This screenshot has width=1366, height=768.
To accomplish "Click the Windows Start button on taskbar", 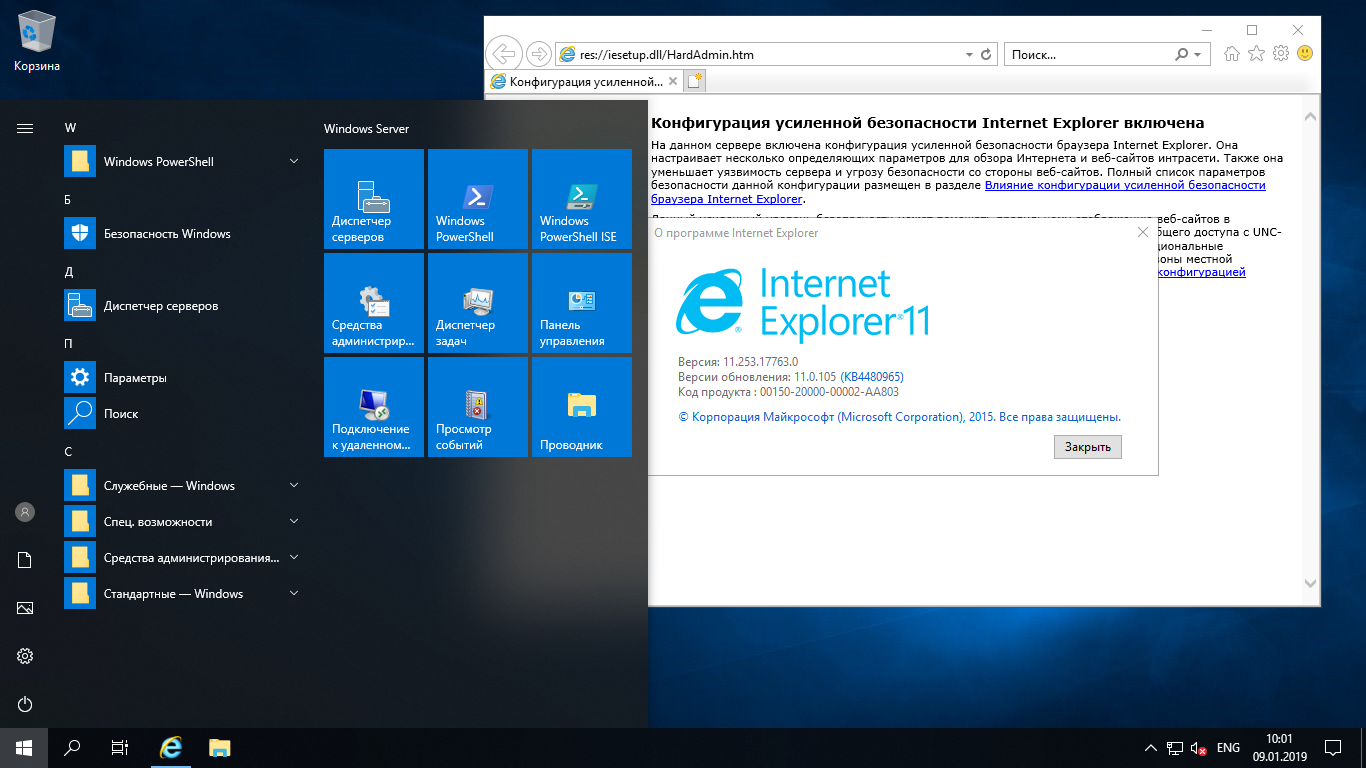I will 24,747.
